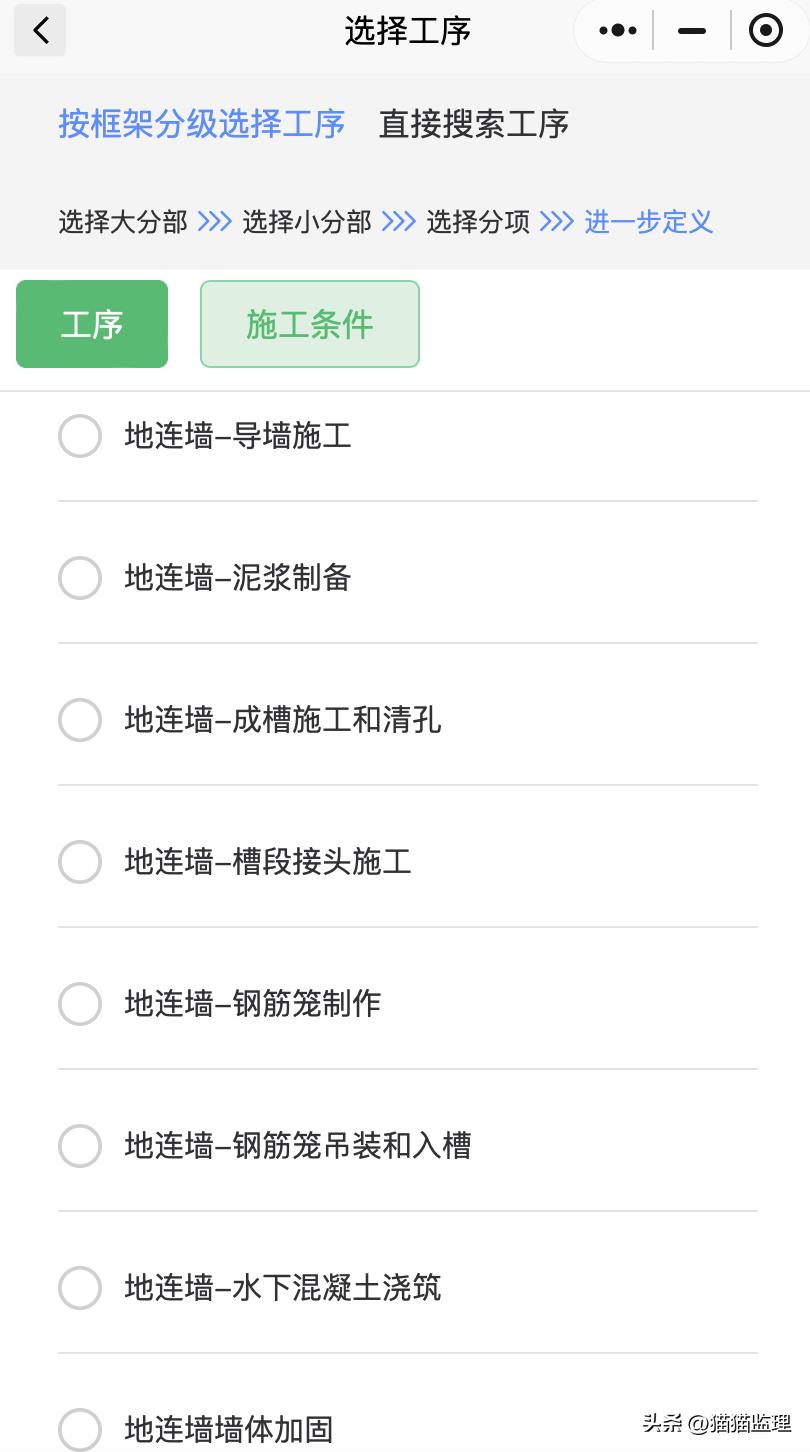Click the 施工条件 button
Screen dimensions: 810x1452
(x=310, y=324)
